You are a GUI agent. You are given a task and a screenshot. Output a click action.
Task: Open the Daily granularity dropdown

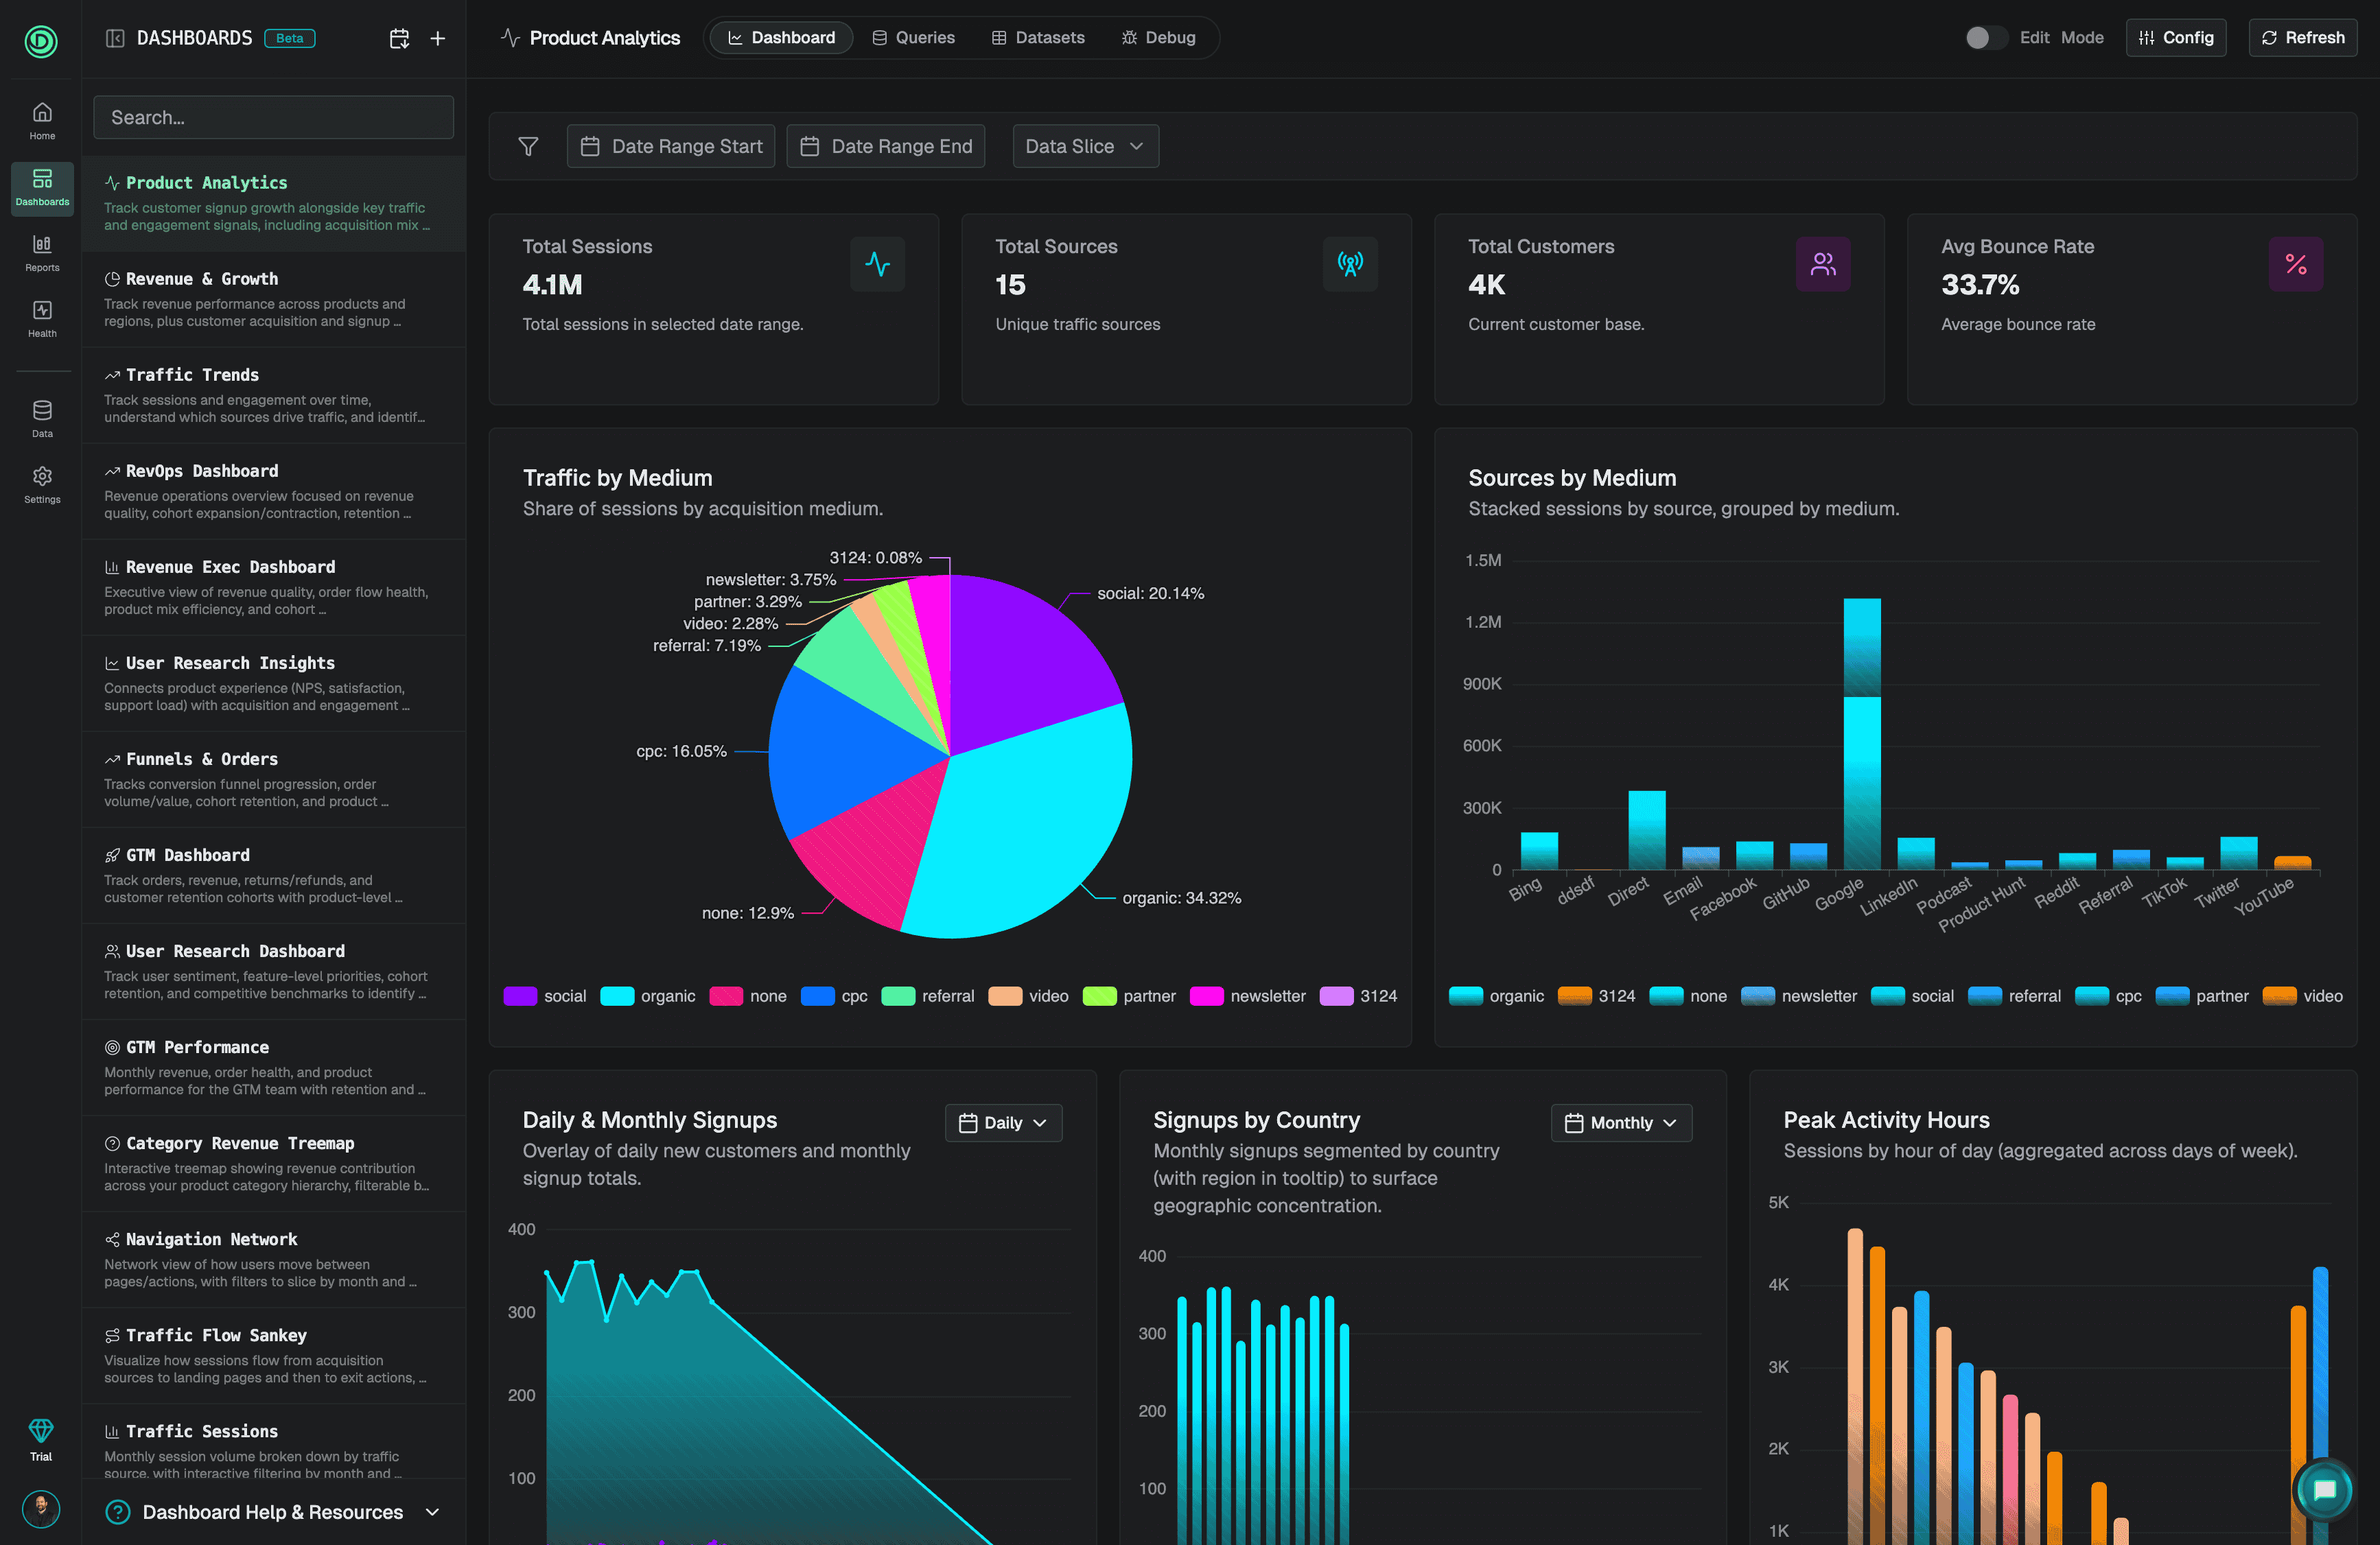(x=1003, y=1123)
